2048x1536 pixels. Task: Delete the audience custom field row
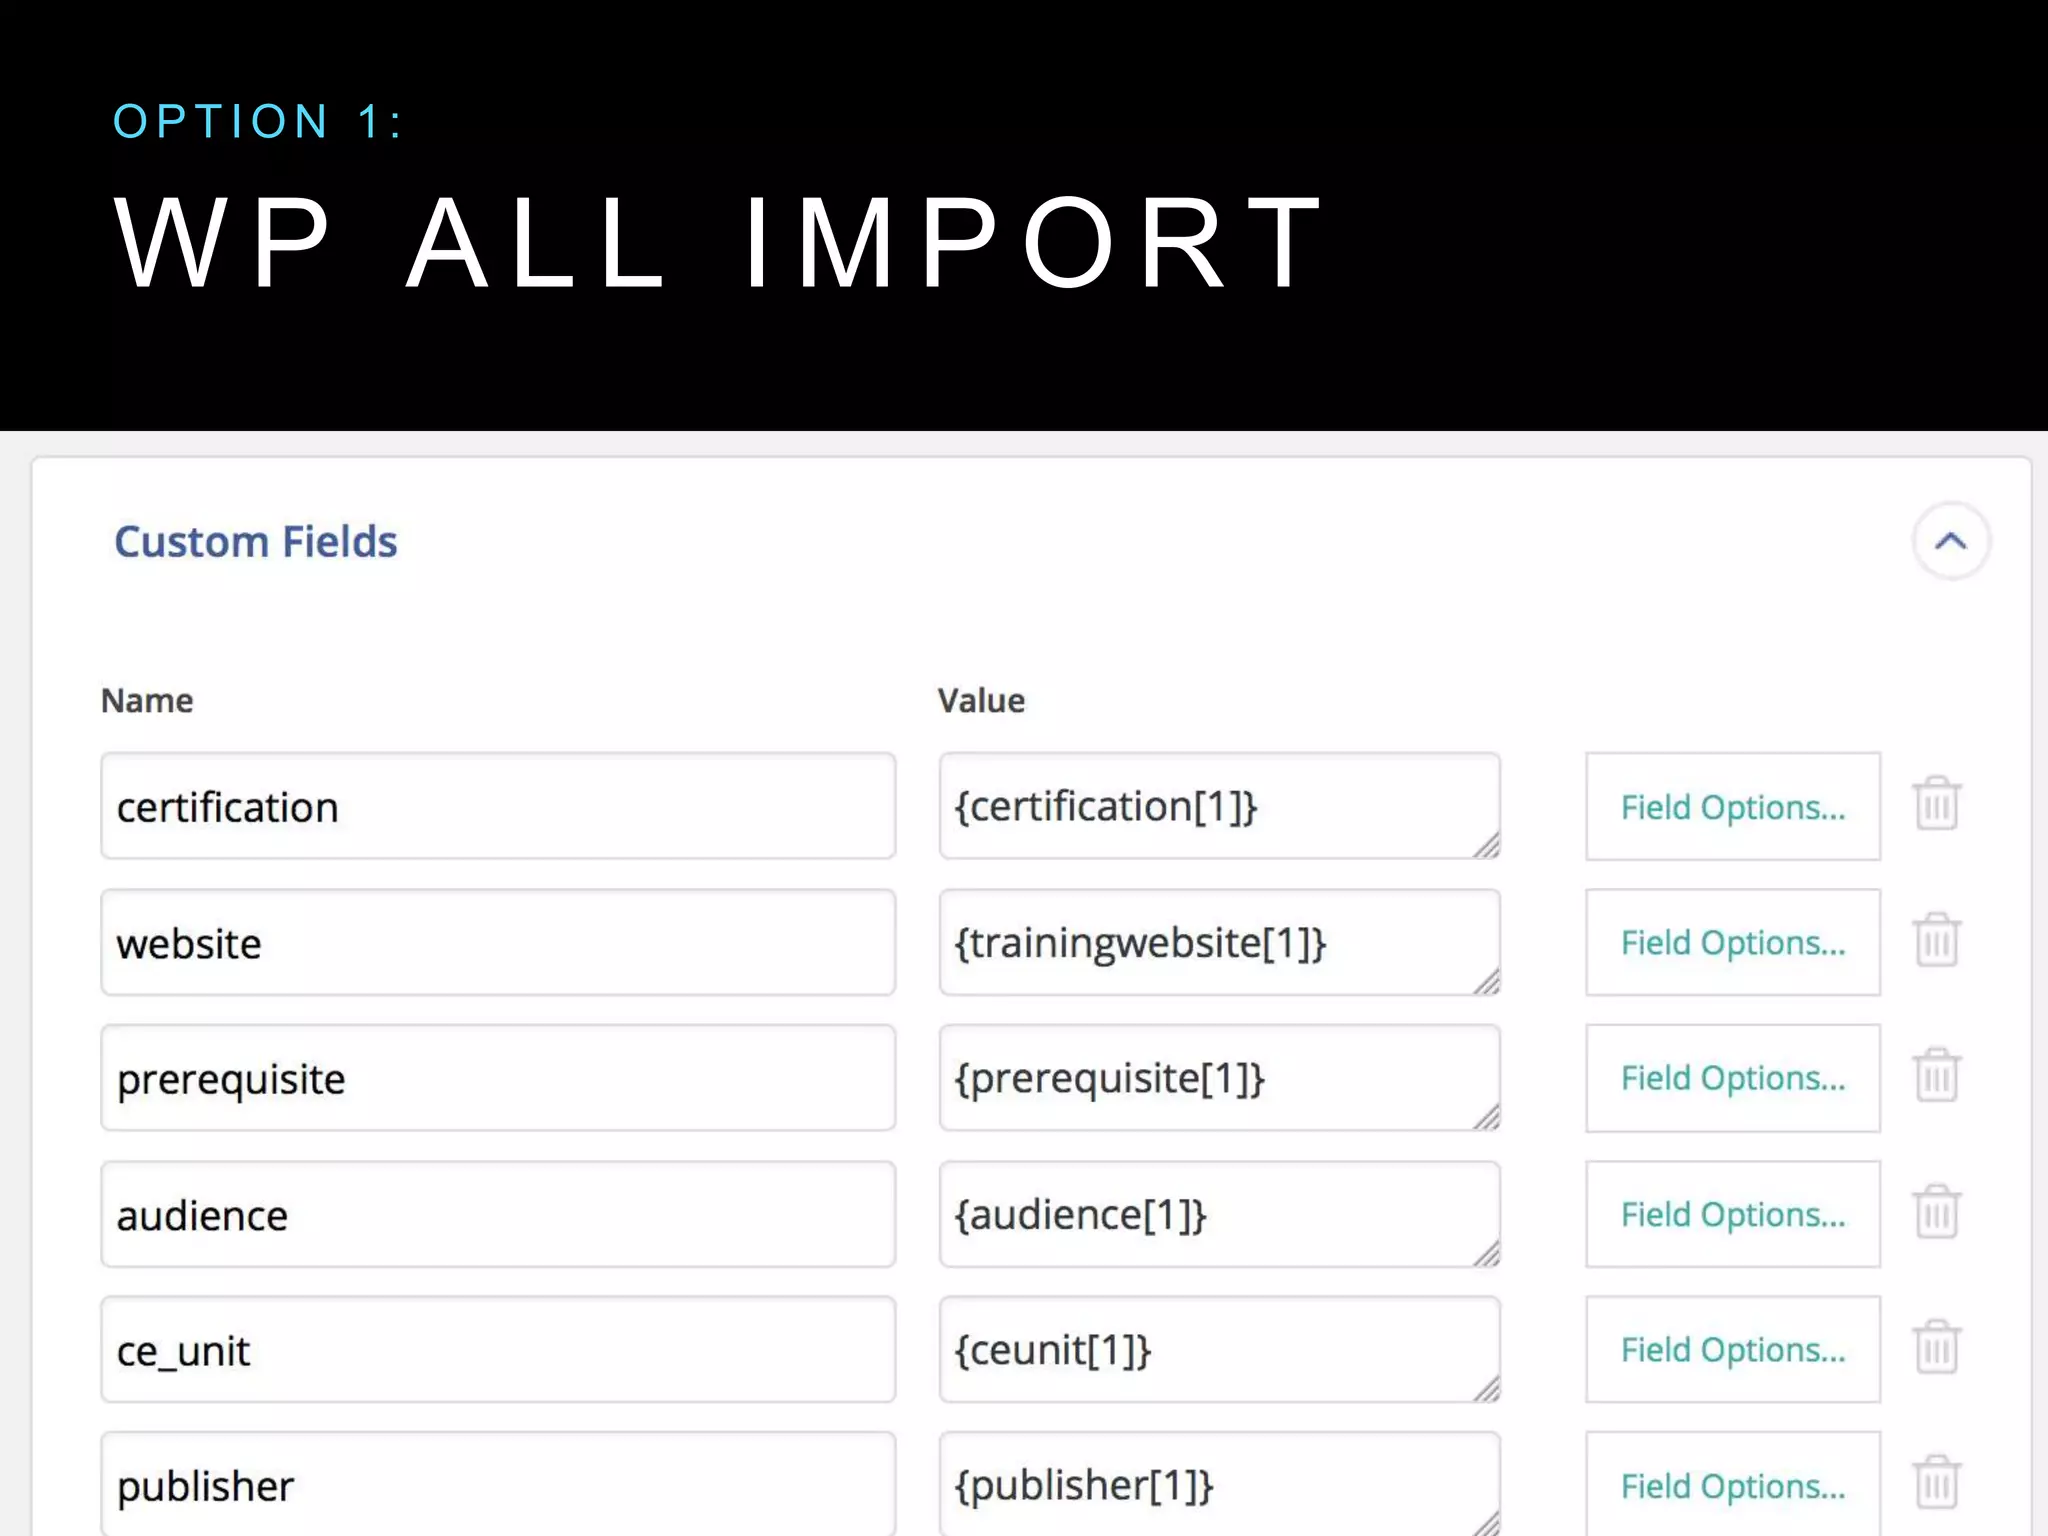(1937, 1212)
